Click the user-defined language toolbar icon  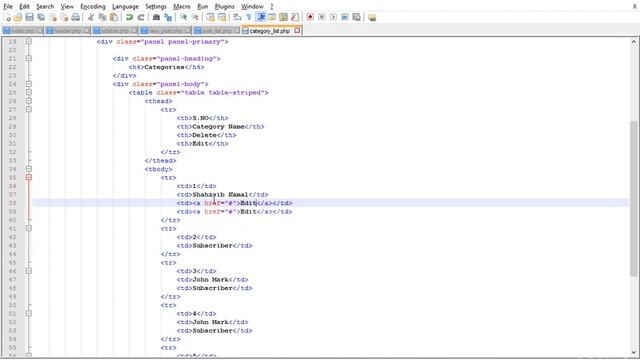pyautogui.click(x=272, y=17)
